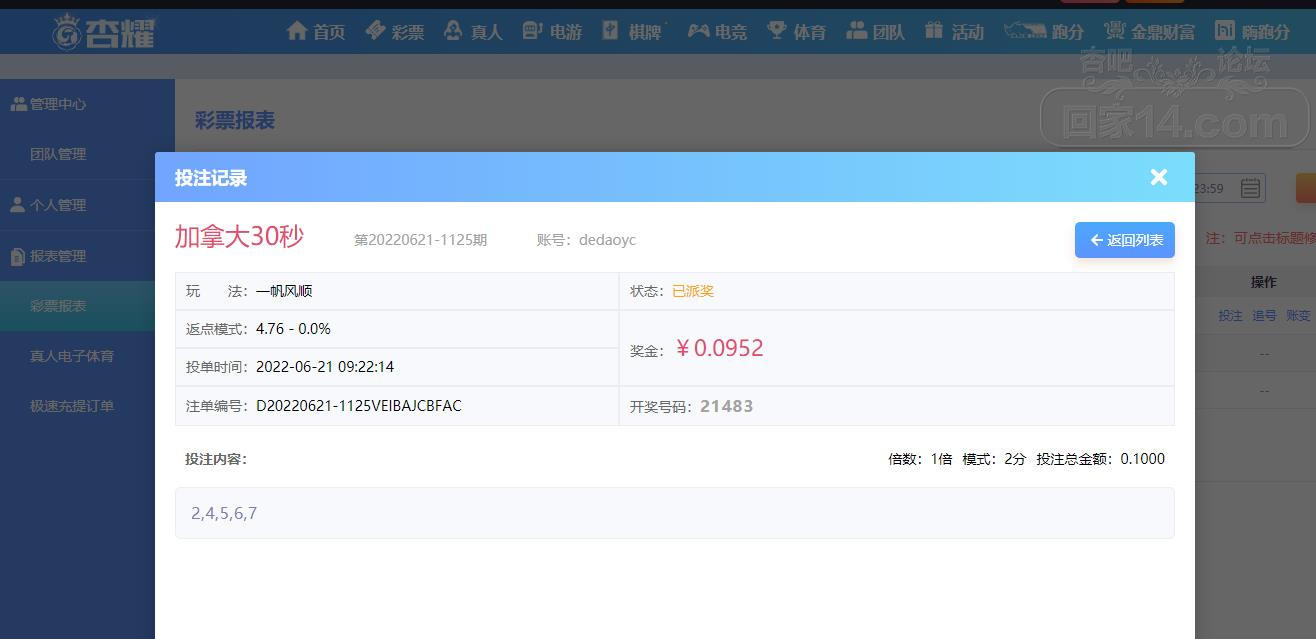Open 真人电子体育 report in sidebar
Screen dimensions: 1316x639
point(72,356)
